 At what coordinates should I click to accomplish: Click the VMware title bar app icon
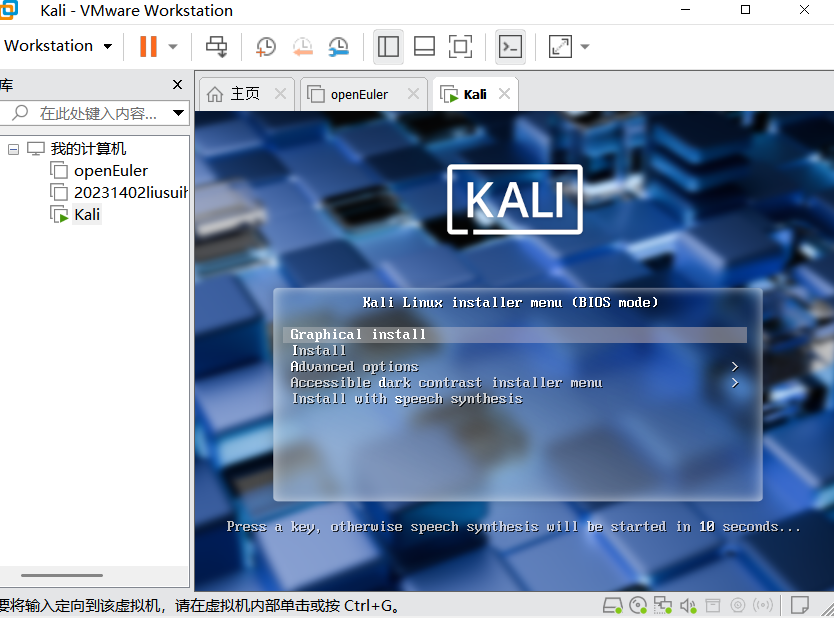pyautogui.click(x=9, y=10)
